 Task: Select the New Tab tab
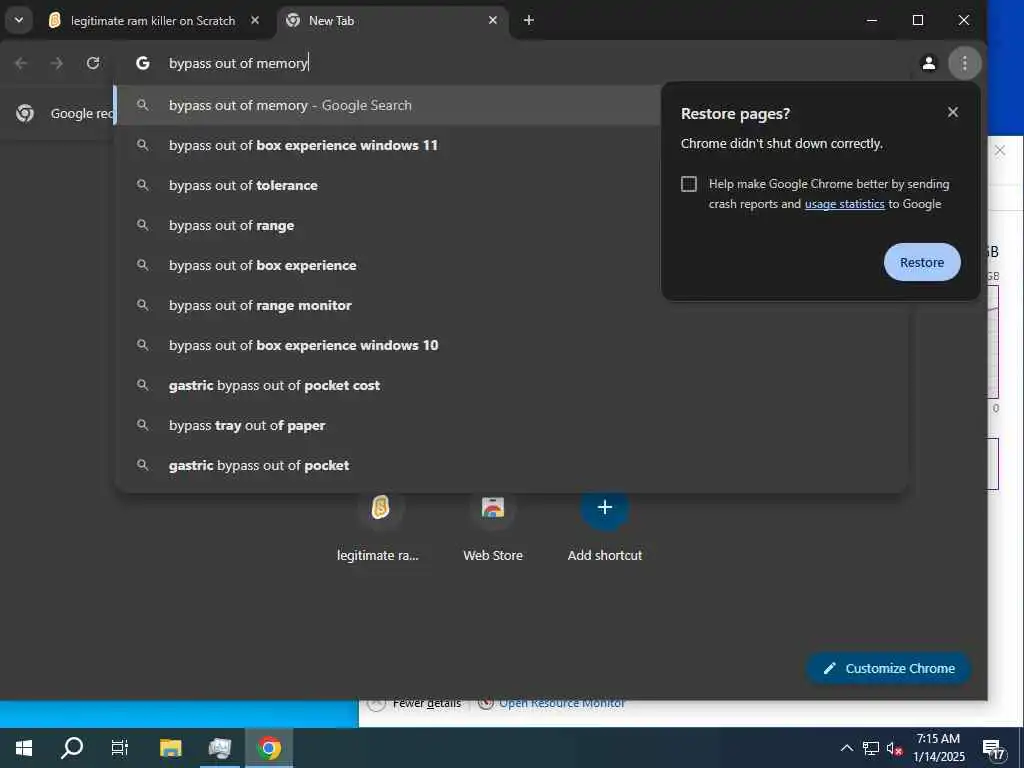(392, 21)
